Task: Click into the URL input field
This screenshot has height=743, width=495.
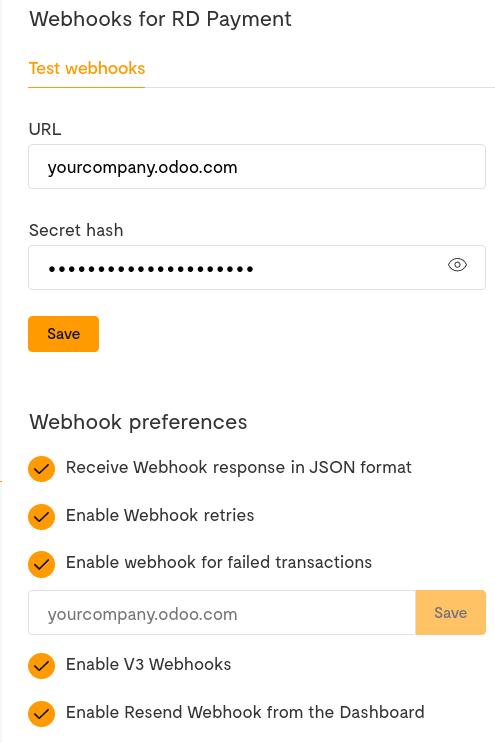Action: [x=257, y=167]
